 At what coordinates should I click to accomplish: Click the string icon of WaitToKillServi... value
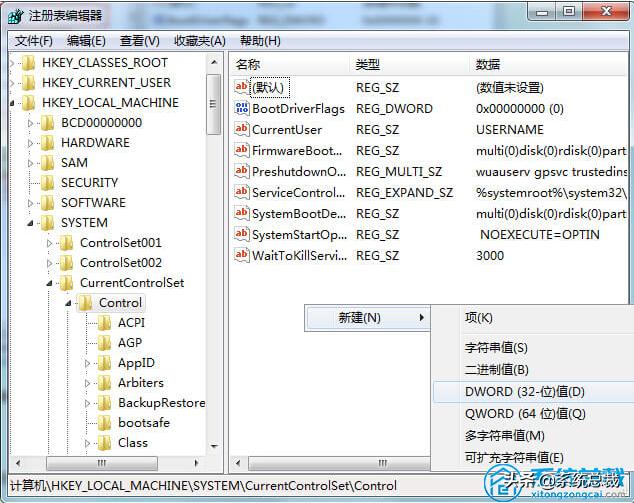click(x=241, y=255)
